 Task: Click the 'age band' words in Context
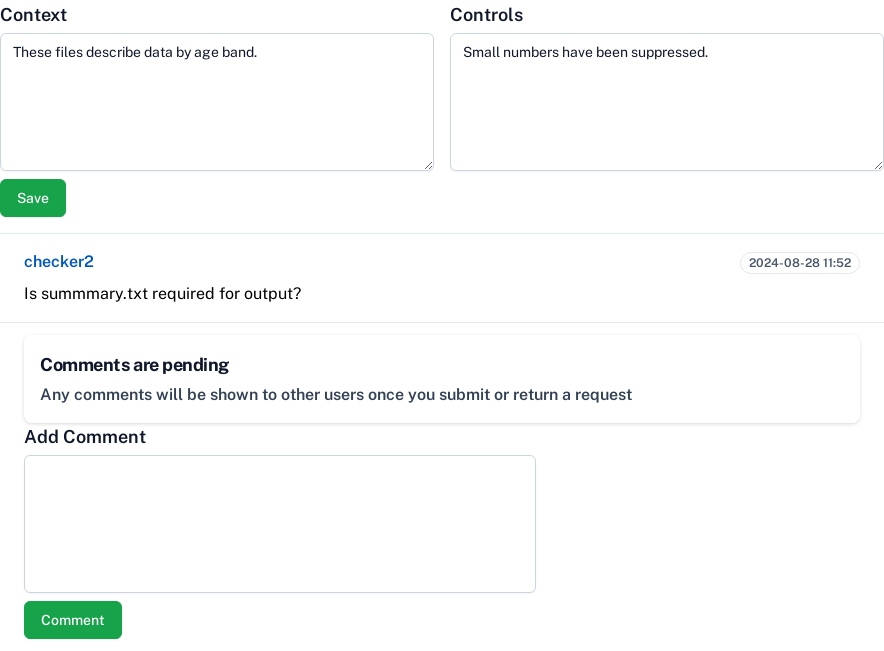coord(224,52)
